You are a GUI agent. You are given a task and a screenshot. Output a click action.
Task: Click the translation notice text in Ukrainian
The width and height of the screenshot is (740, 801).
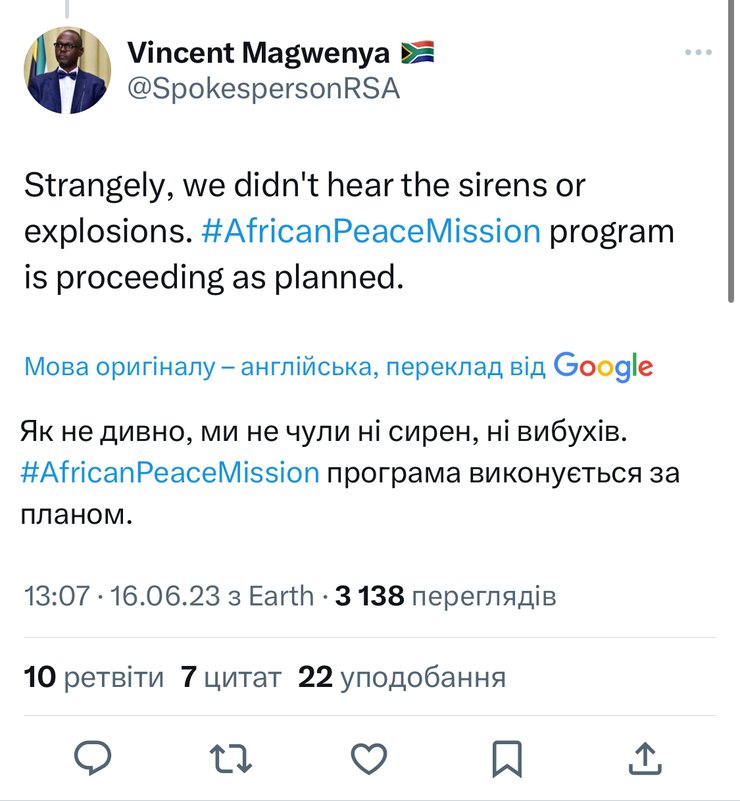[x=280, y=365]
